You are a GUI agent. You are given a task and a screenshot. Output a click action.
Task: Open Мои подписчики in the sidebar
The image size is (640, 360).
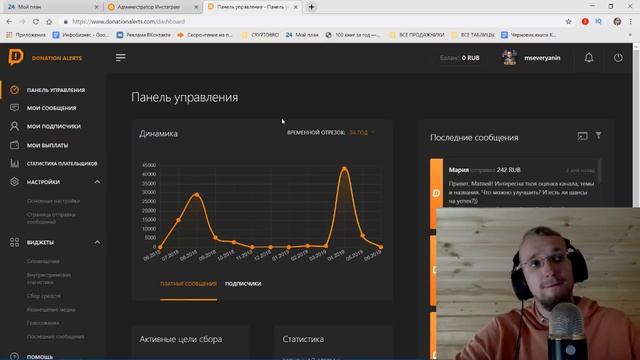(54, 126)
